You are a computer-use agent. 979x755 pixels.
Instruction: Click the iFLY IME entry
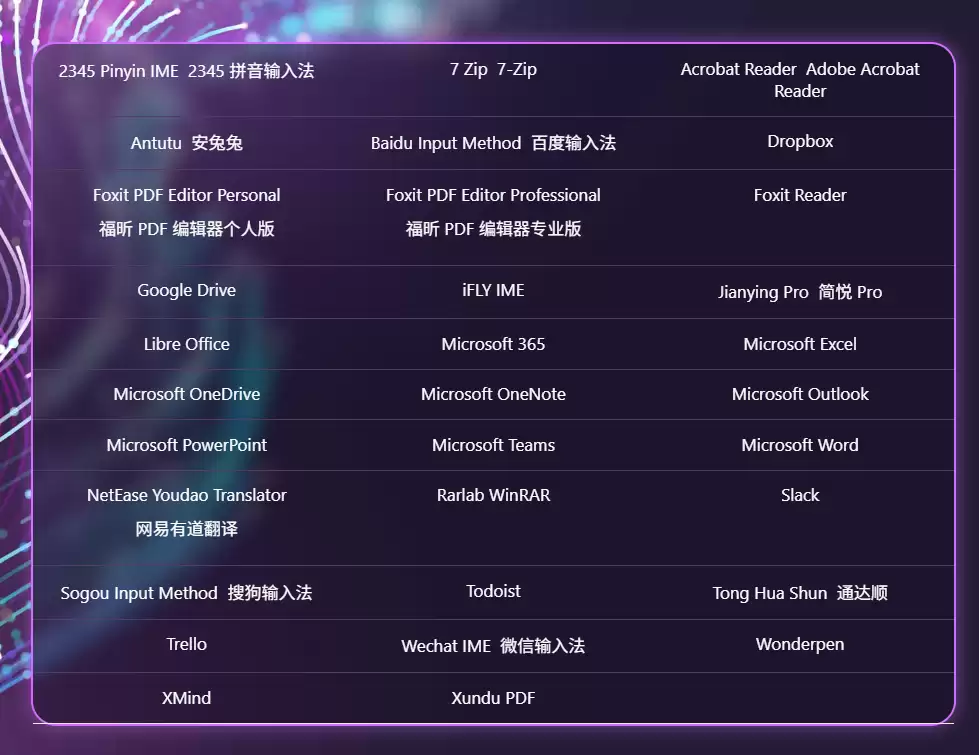493,291
